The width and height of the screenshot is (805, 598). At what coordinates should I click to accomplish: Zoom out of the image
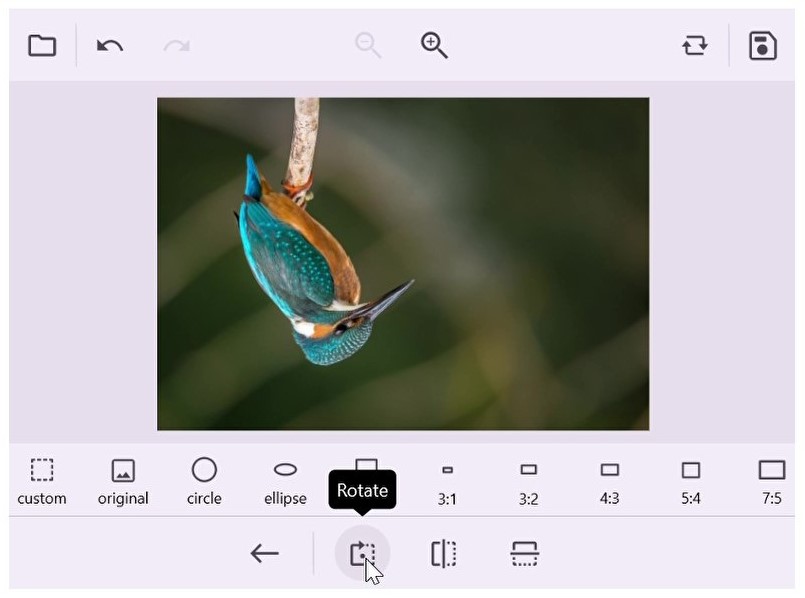tap(366, 45)
